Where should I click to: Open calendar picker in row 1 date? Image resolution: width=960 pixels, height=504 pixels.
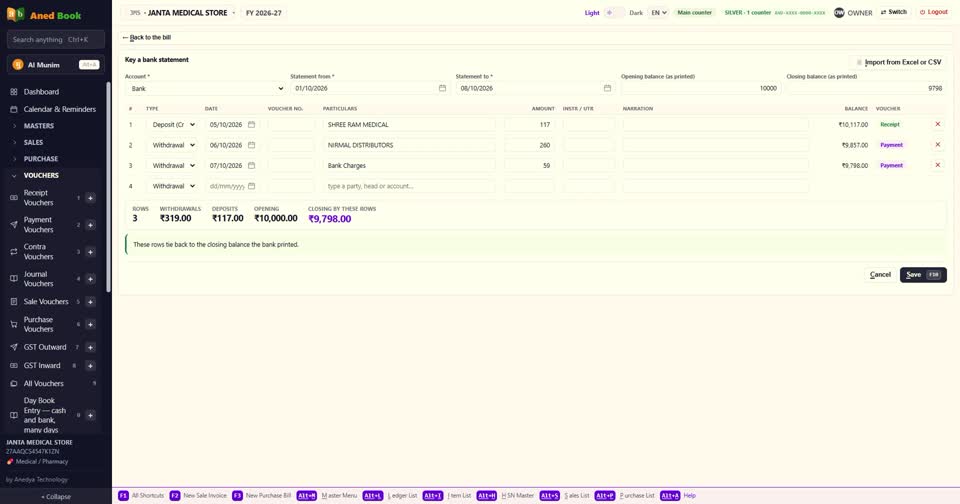pyautogui.click(x=251, y=124)
